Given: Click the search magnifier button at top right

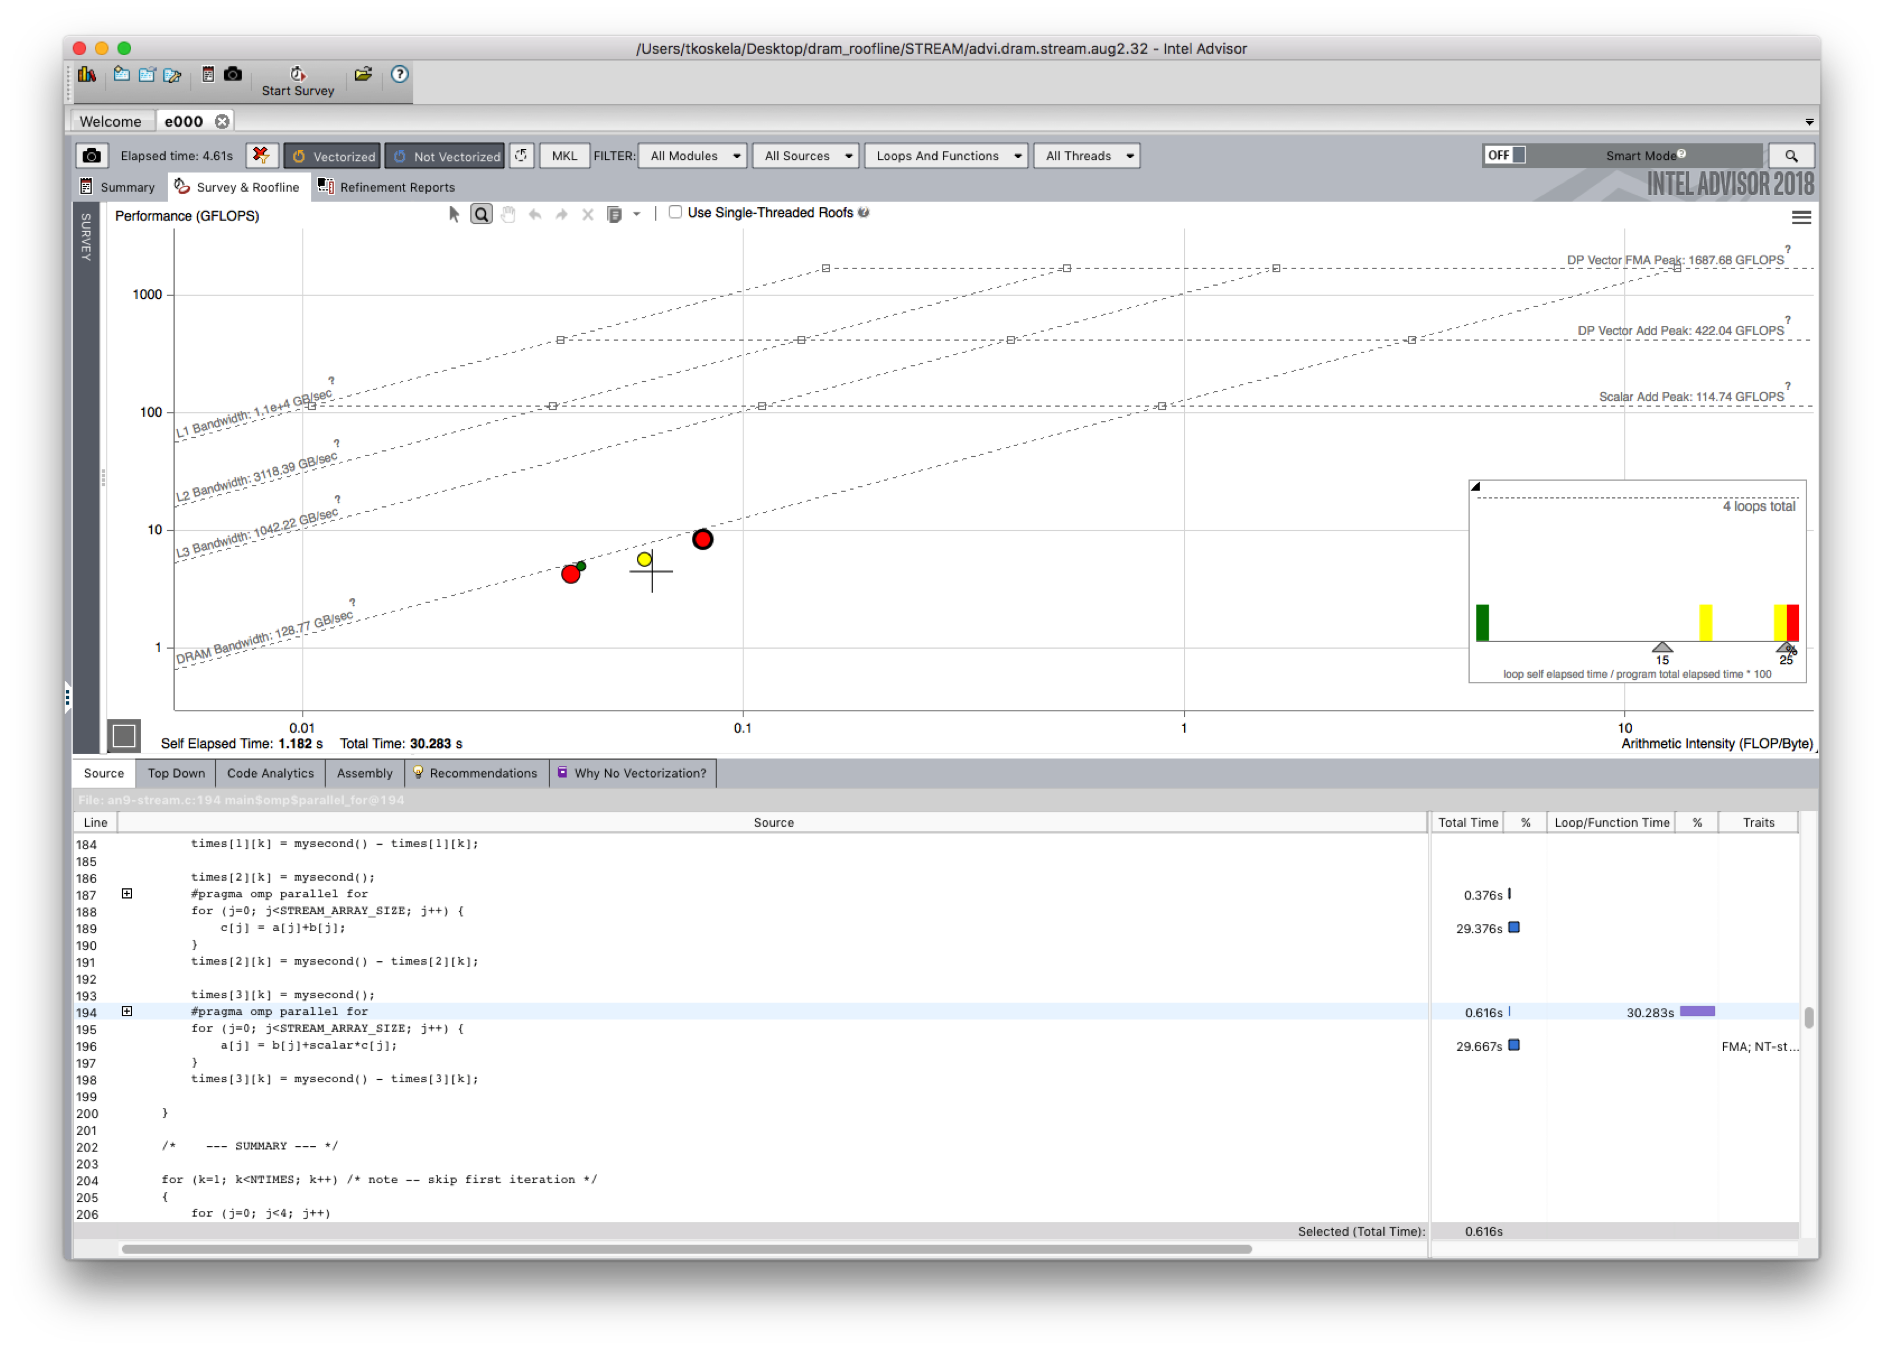Looking at the screenshot, I should (x=1791, y=156).
